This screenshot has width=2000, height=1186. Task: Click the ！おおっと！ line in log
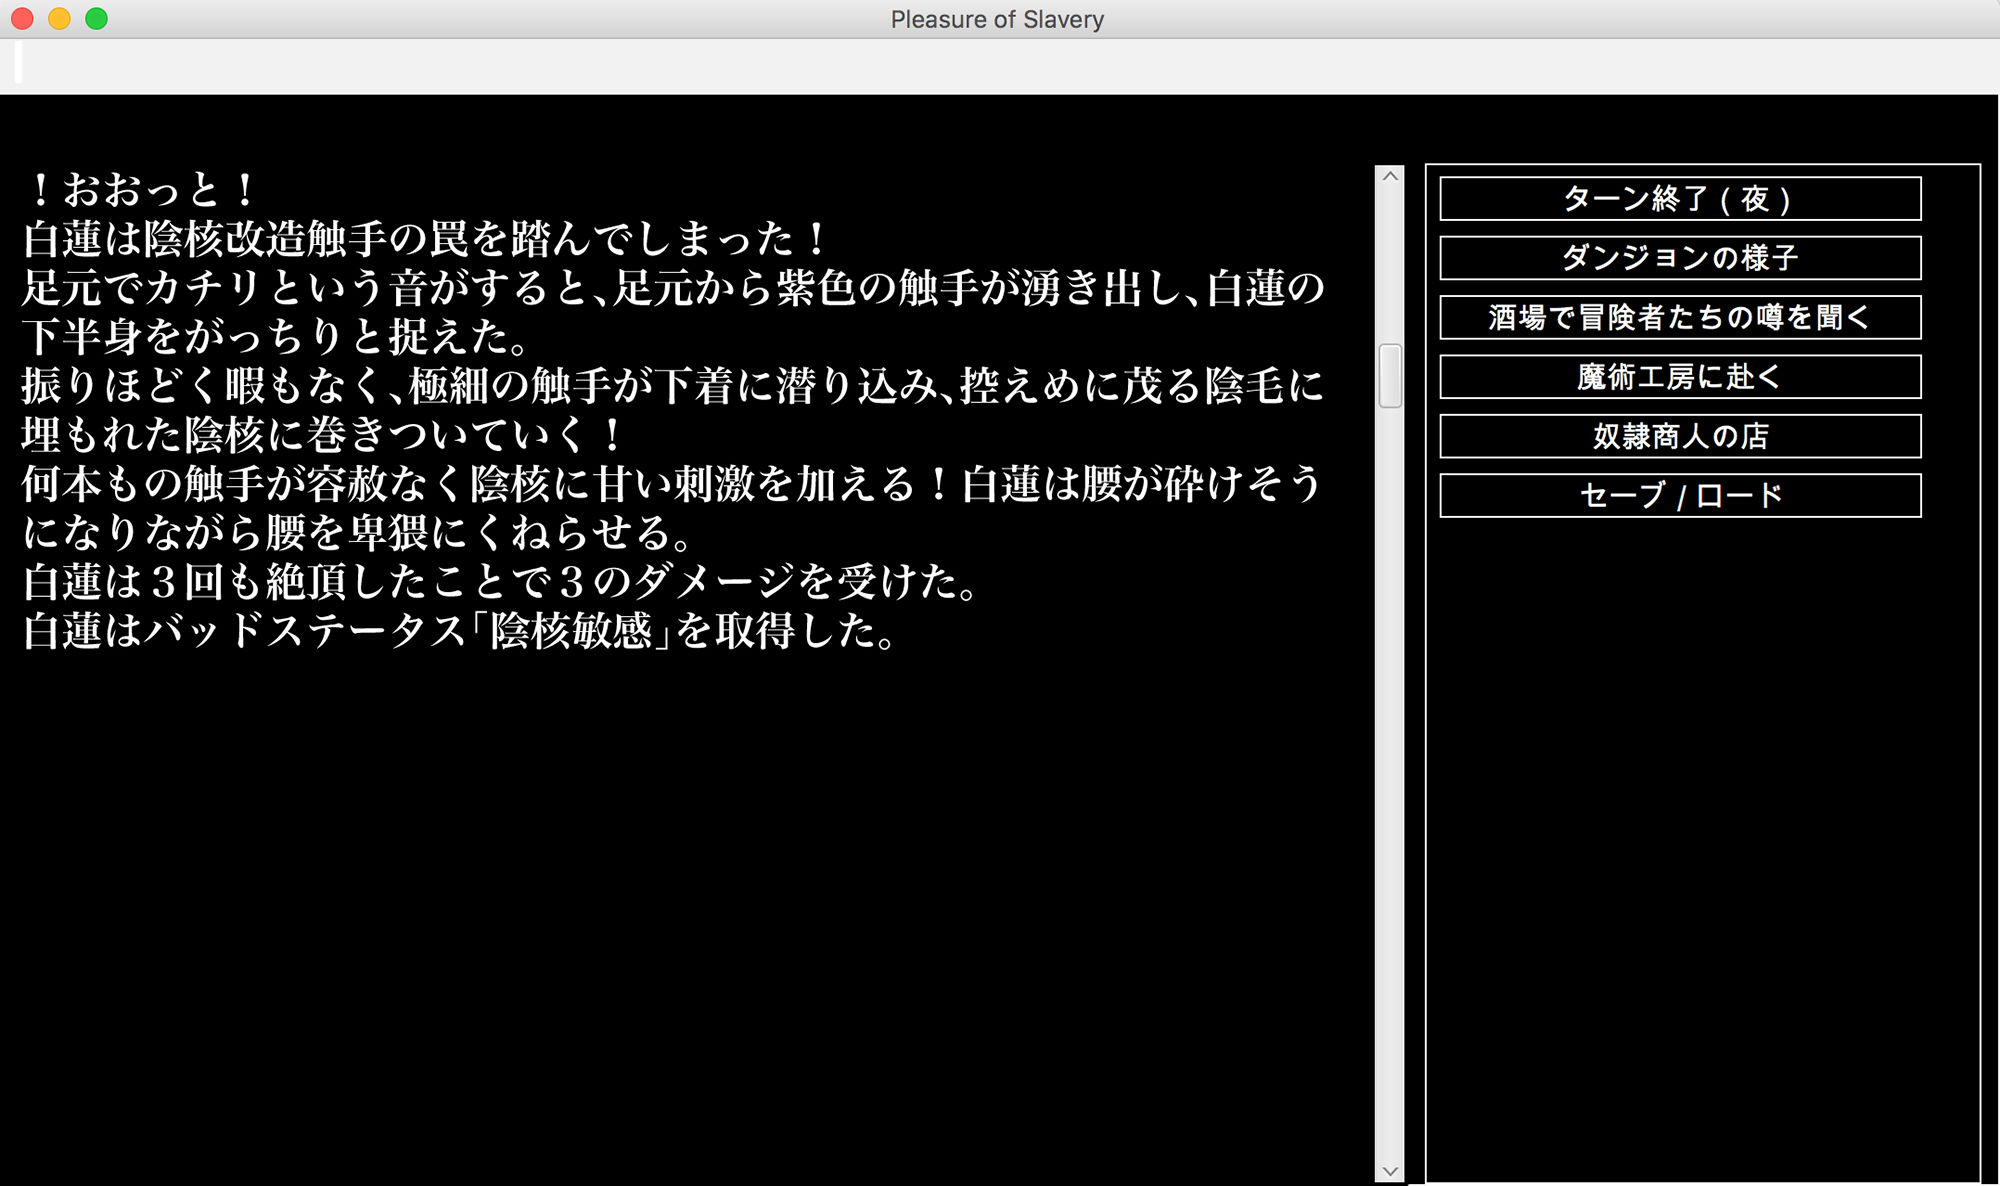140,190
